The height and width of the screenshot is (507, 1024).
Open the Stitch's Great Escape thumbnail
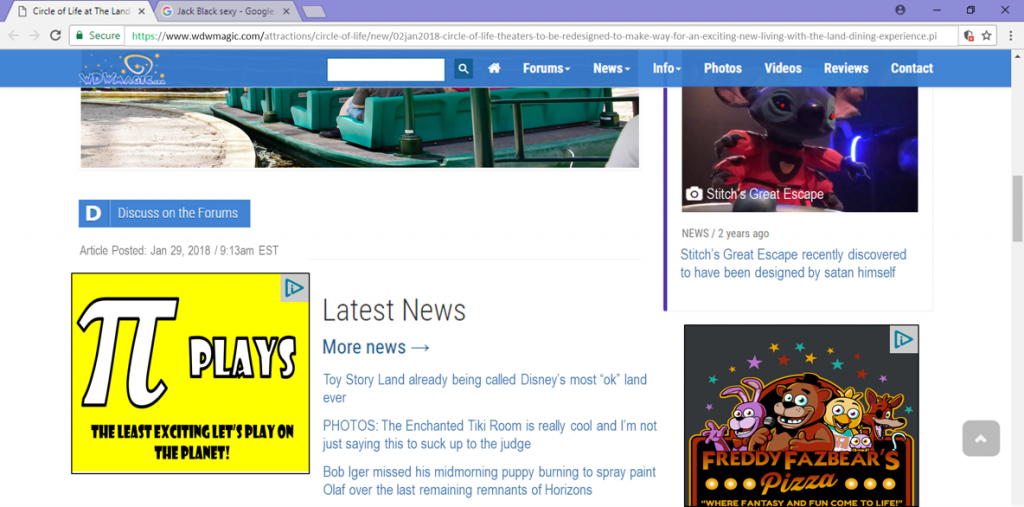pyautogui.click(x=800, y=149)
